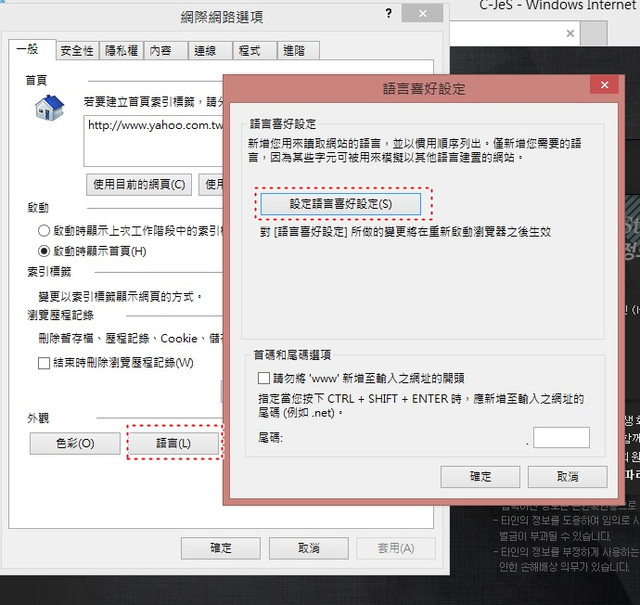Click 取消 in 語言喜好設定 dialog
The height and width of the screenshot is (605, 640).
pos(567,476)
